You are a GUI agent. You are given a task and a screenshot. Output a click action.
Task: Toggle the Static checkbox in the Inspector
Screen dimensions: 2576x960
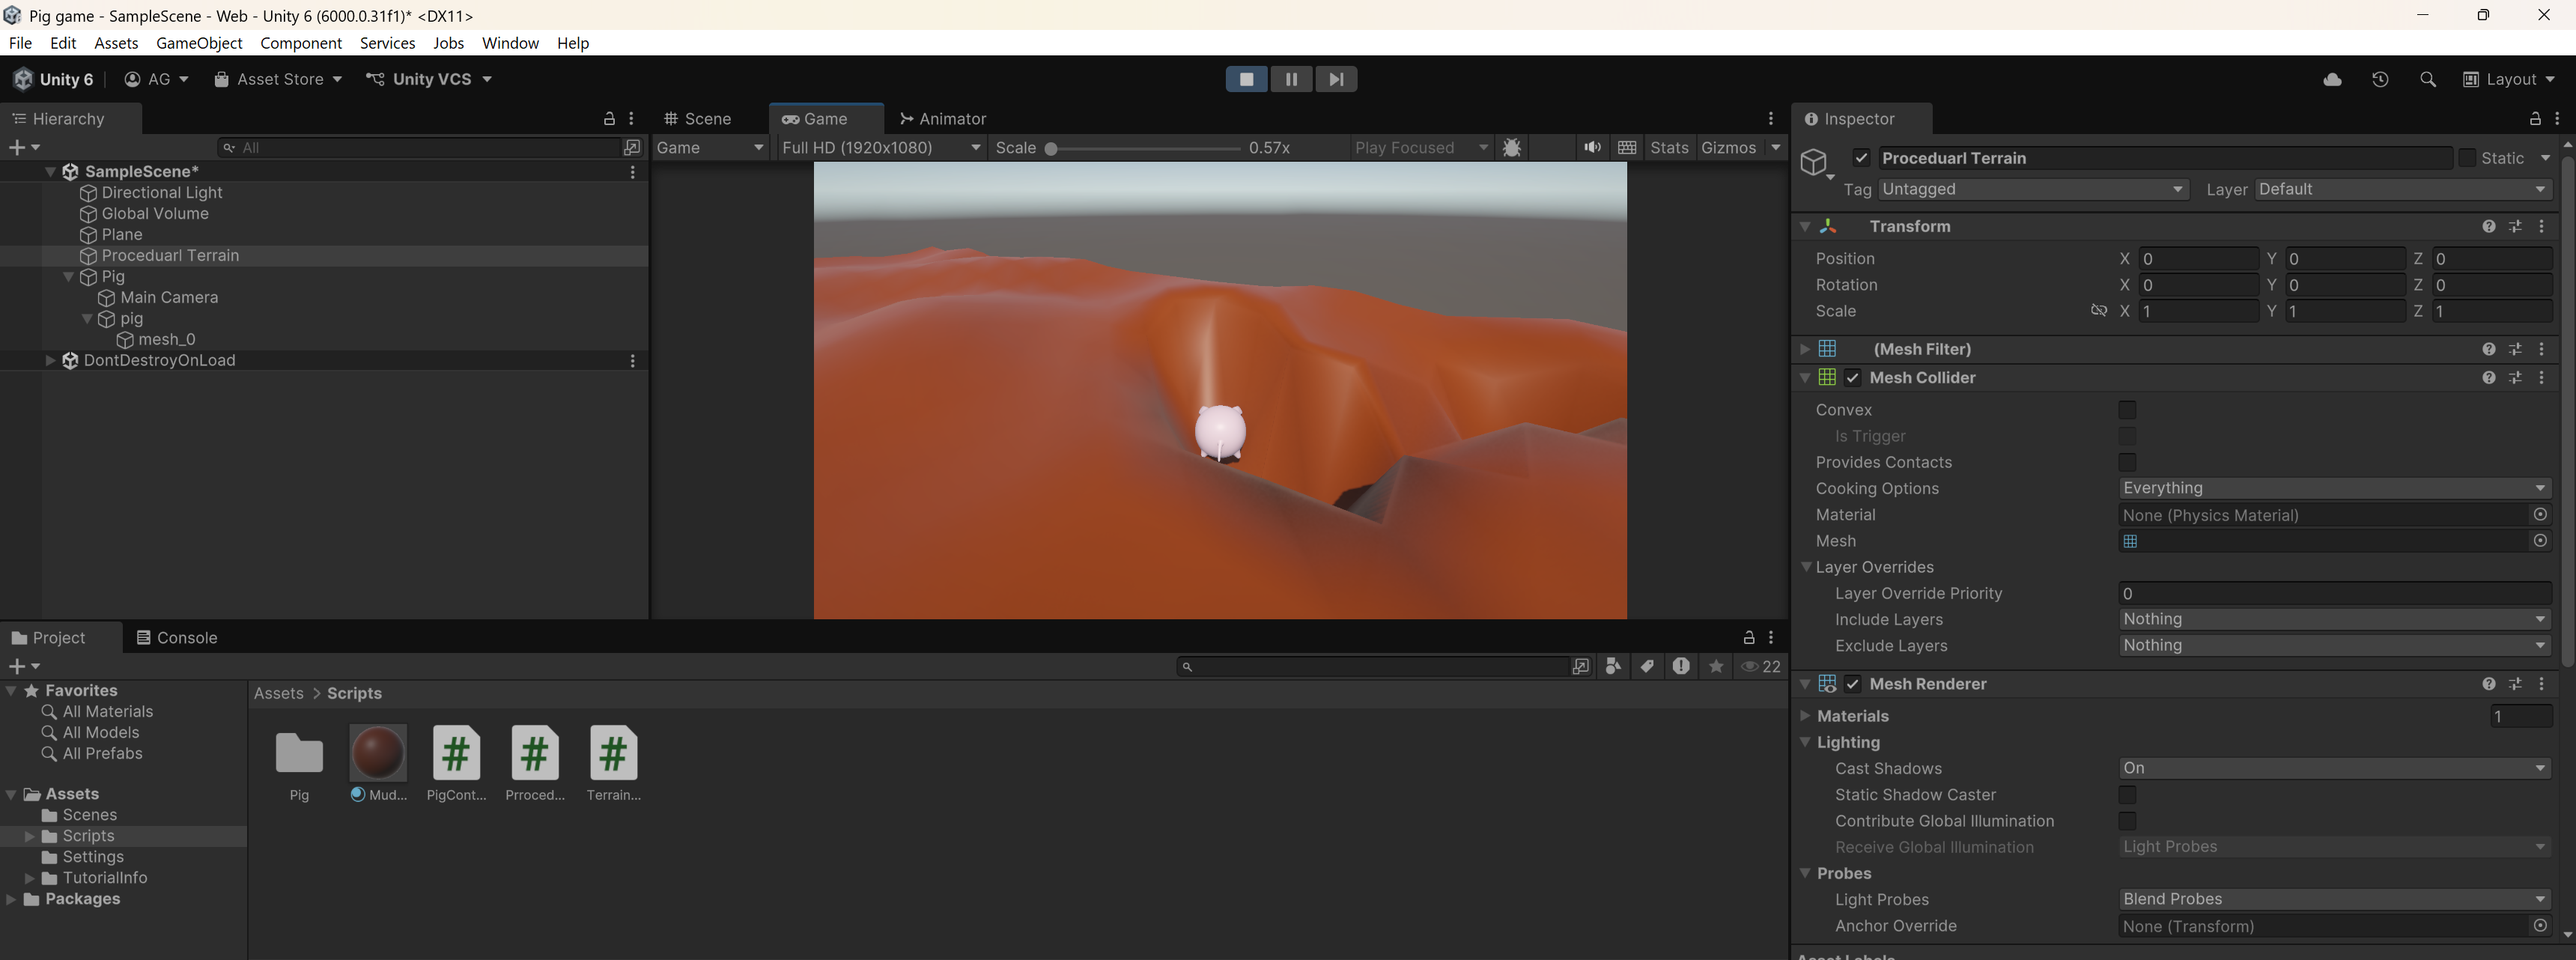tap(2467, 158)
